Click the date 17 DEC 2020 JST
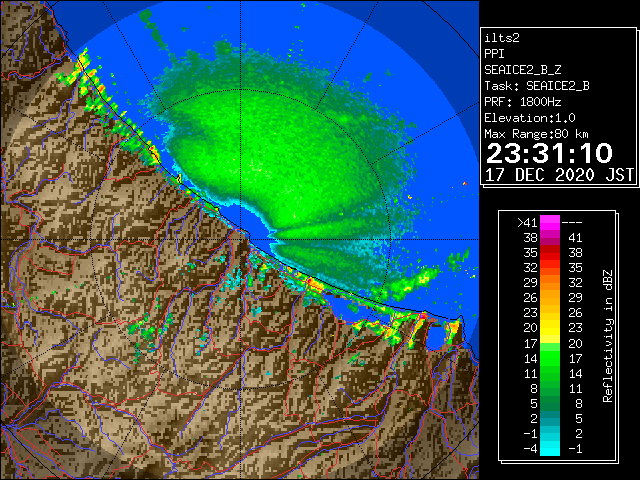The width and height of the screenshot is (640, 480). pyautogui.click(x=560, y=175)
